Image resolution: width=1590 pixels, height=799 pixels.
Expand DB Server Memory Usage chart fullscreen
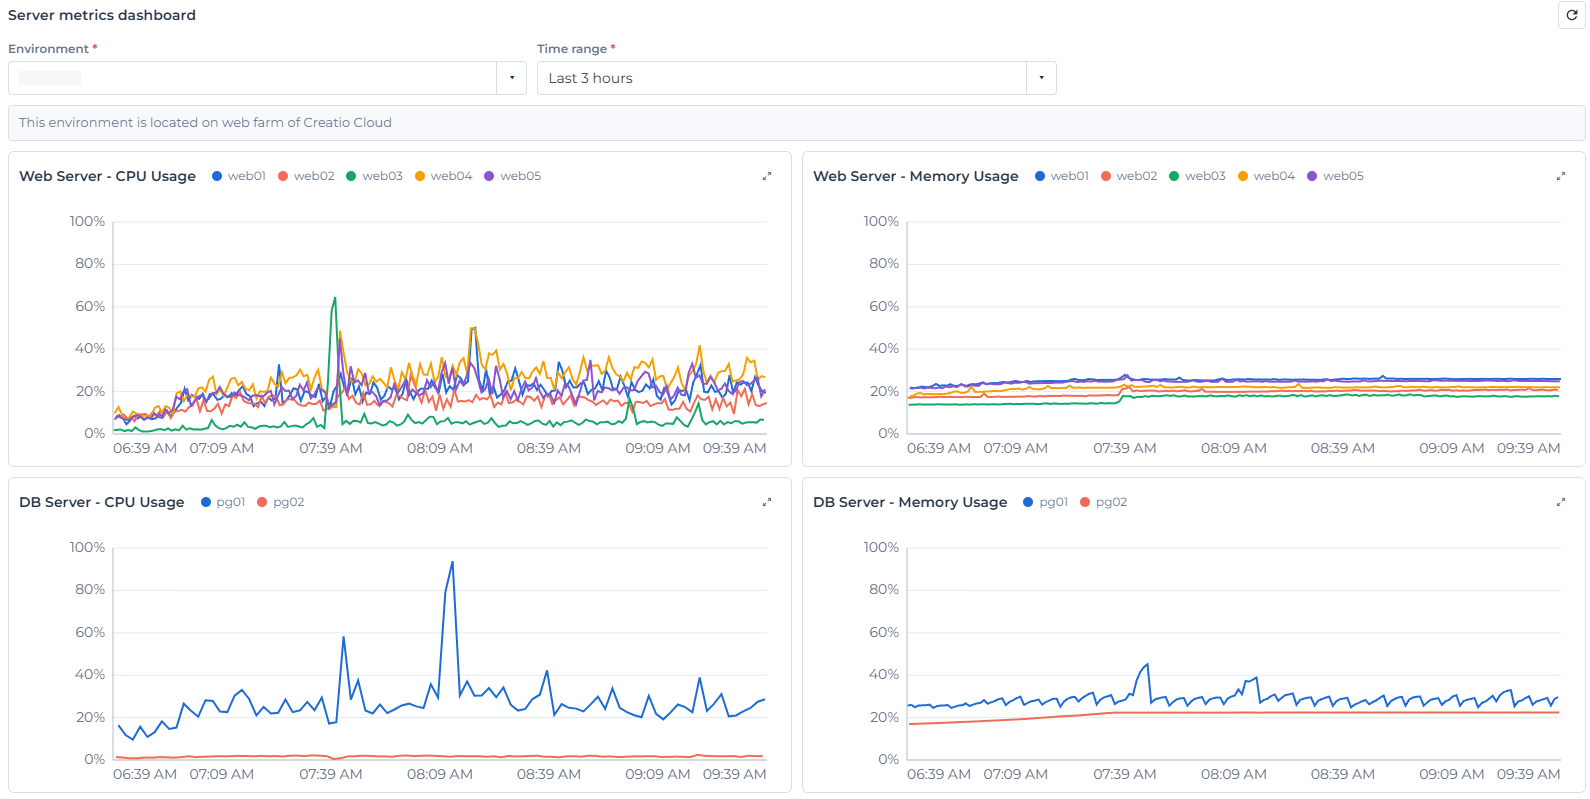click(1561, 502)
